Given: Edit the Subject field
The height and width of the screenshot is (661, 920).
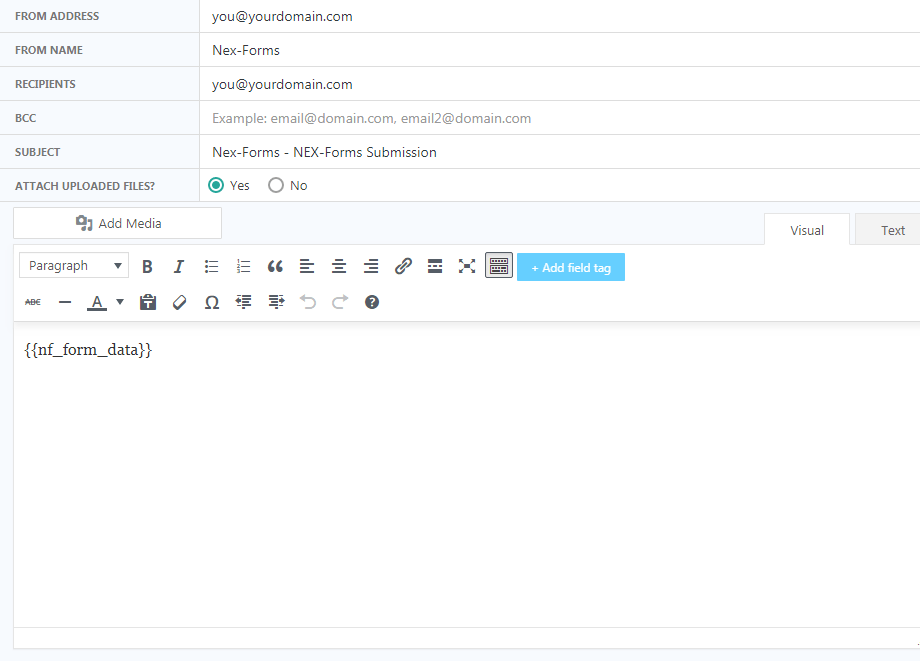Looking at the screenshot, I should click(x=560, y=152).
